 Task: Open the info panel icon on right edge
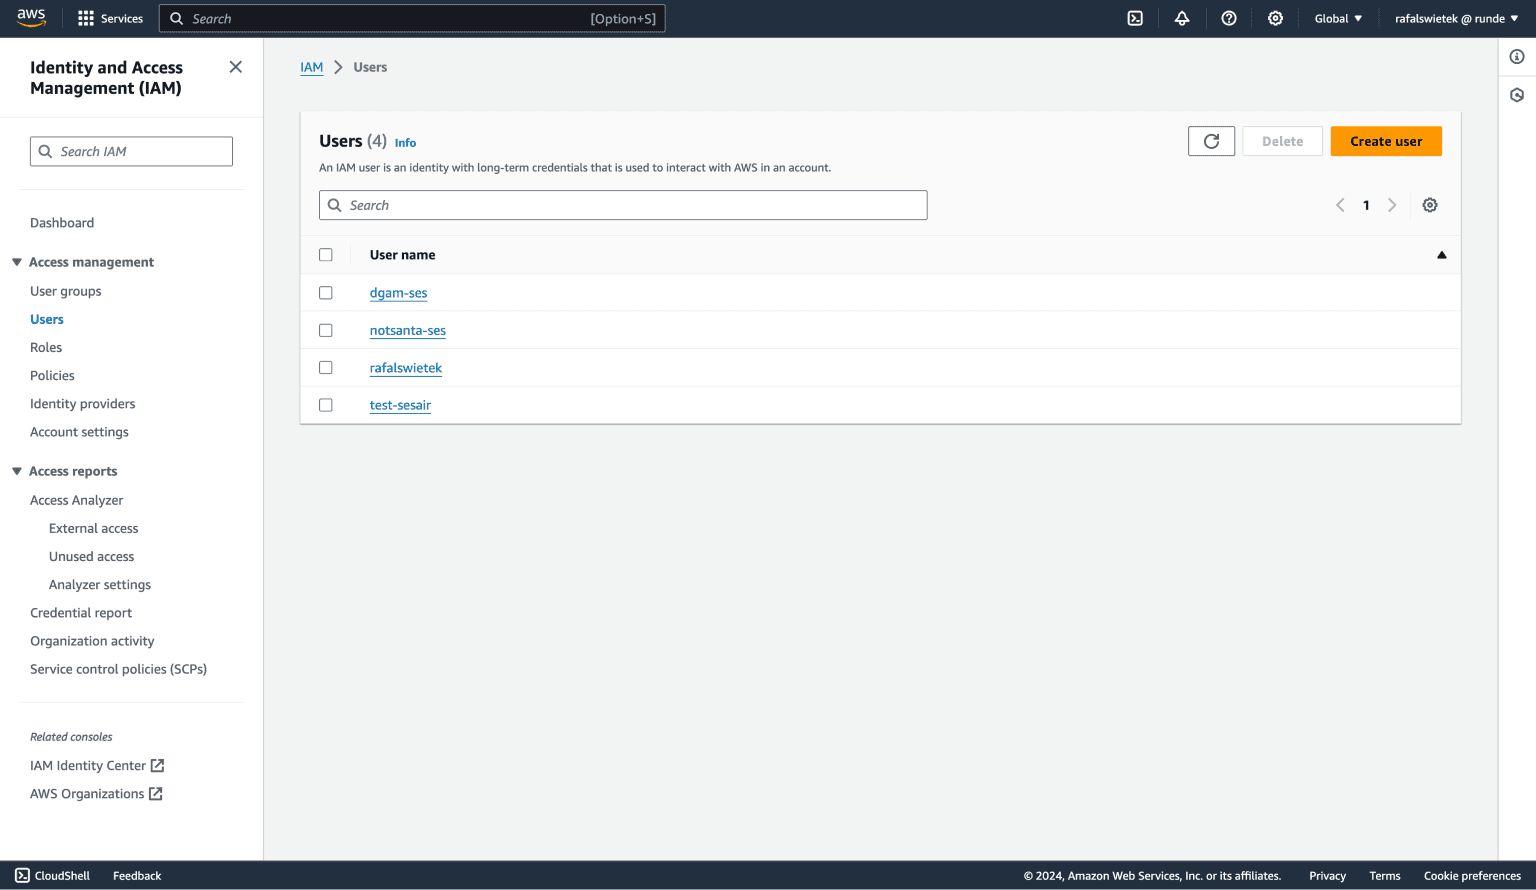click(x=1517, y=57)
